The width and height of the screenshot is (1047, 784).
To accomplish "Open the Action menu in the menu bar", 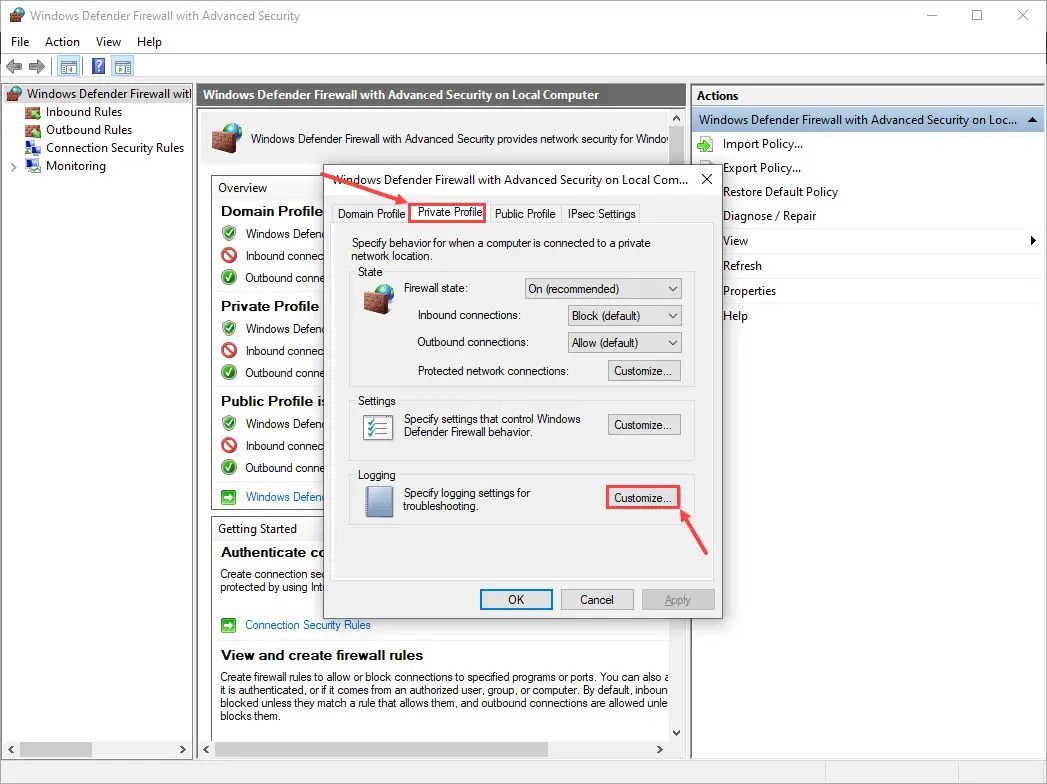I will click(62, 42).
